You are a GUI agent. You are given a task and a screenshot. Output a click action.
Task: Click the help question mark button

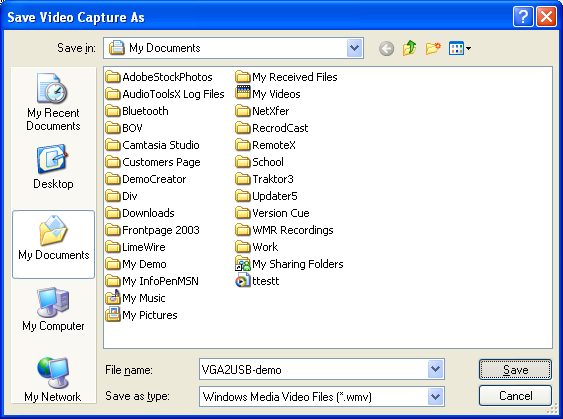point(523,17)
